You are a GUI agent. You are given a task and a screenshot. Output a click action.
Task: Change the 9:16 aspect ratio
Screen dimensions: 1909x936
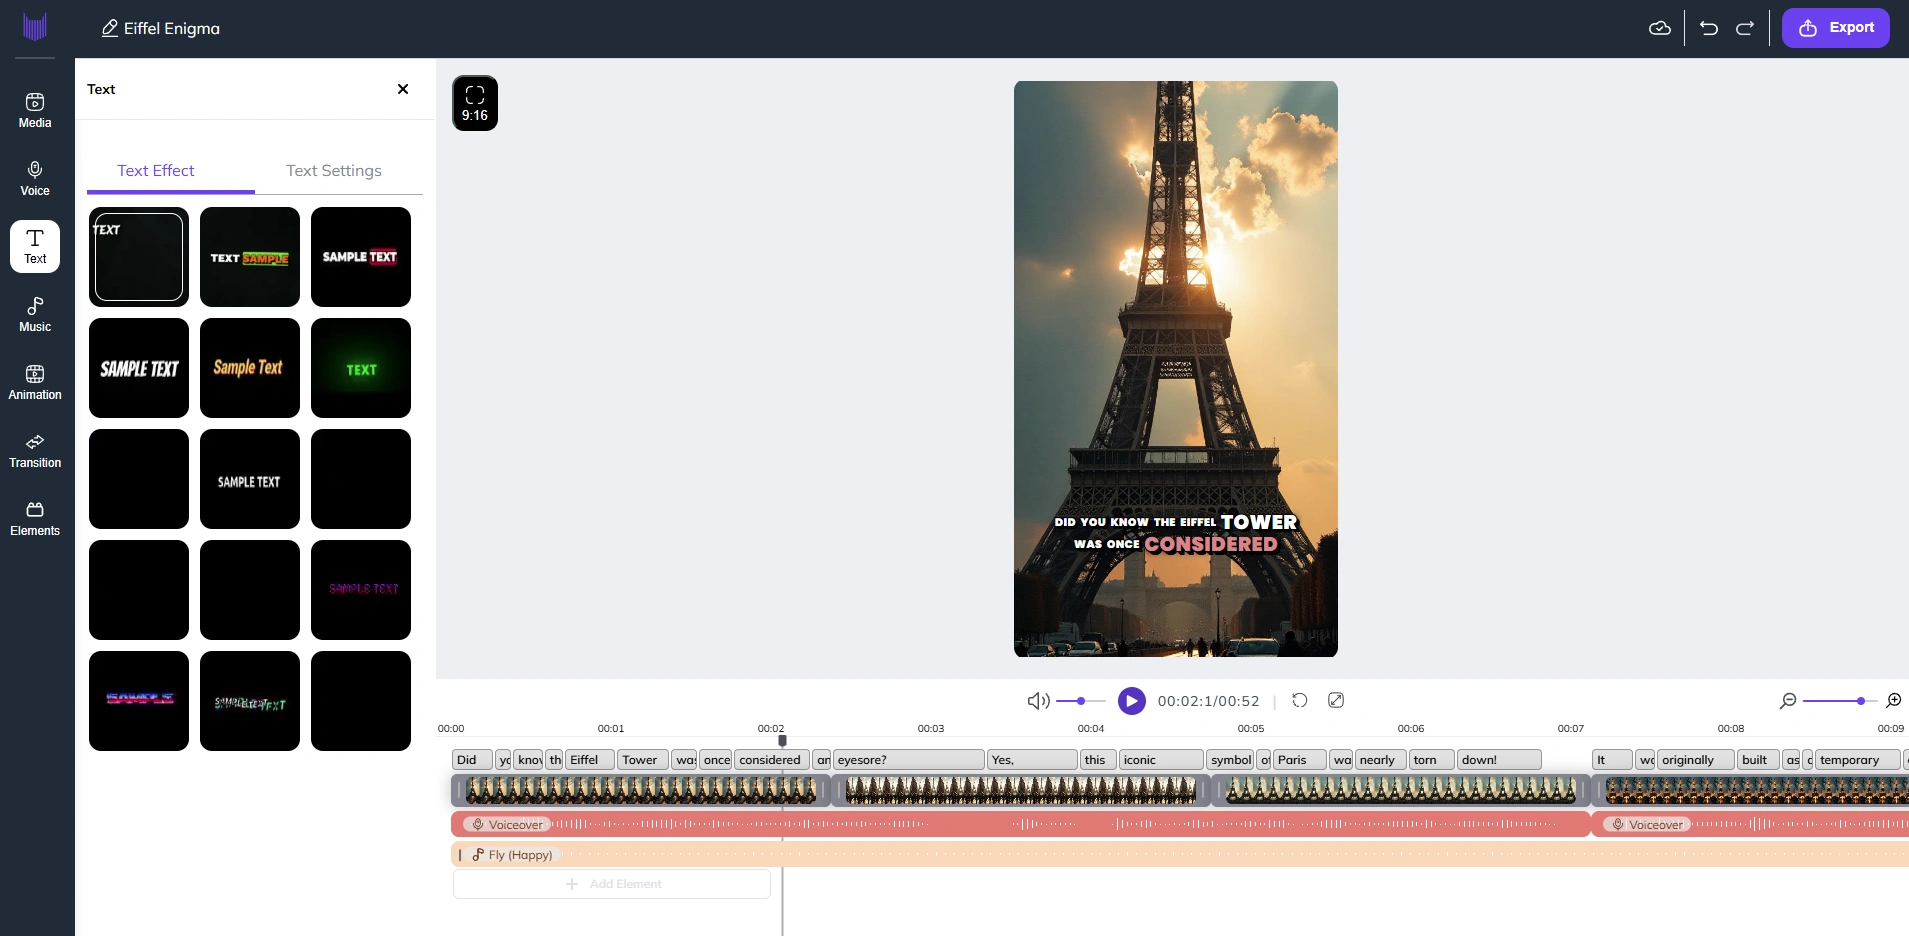coord(475,103)
